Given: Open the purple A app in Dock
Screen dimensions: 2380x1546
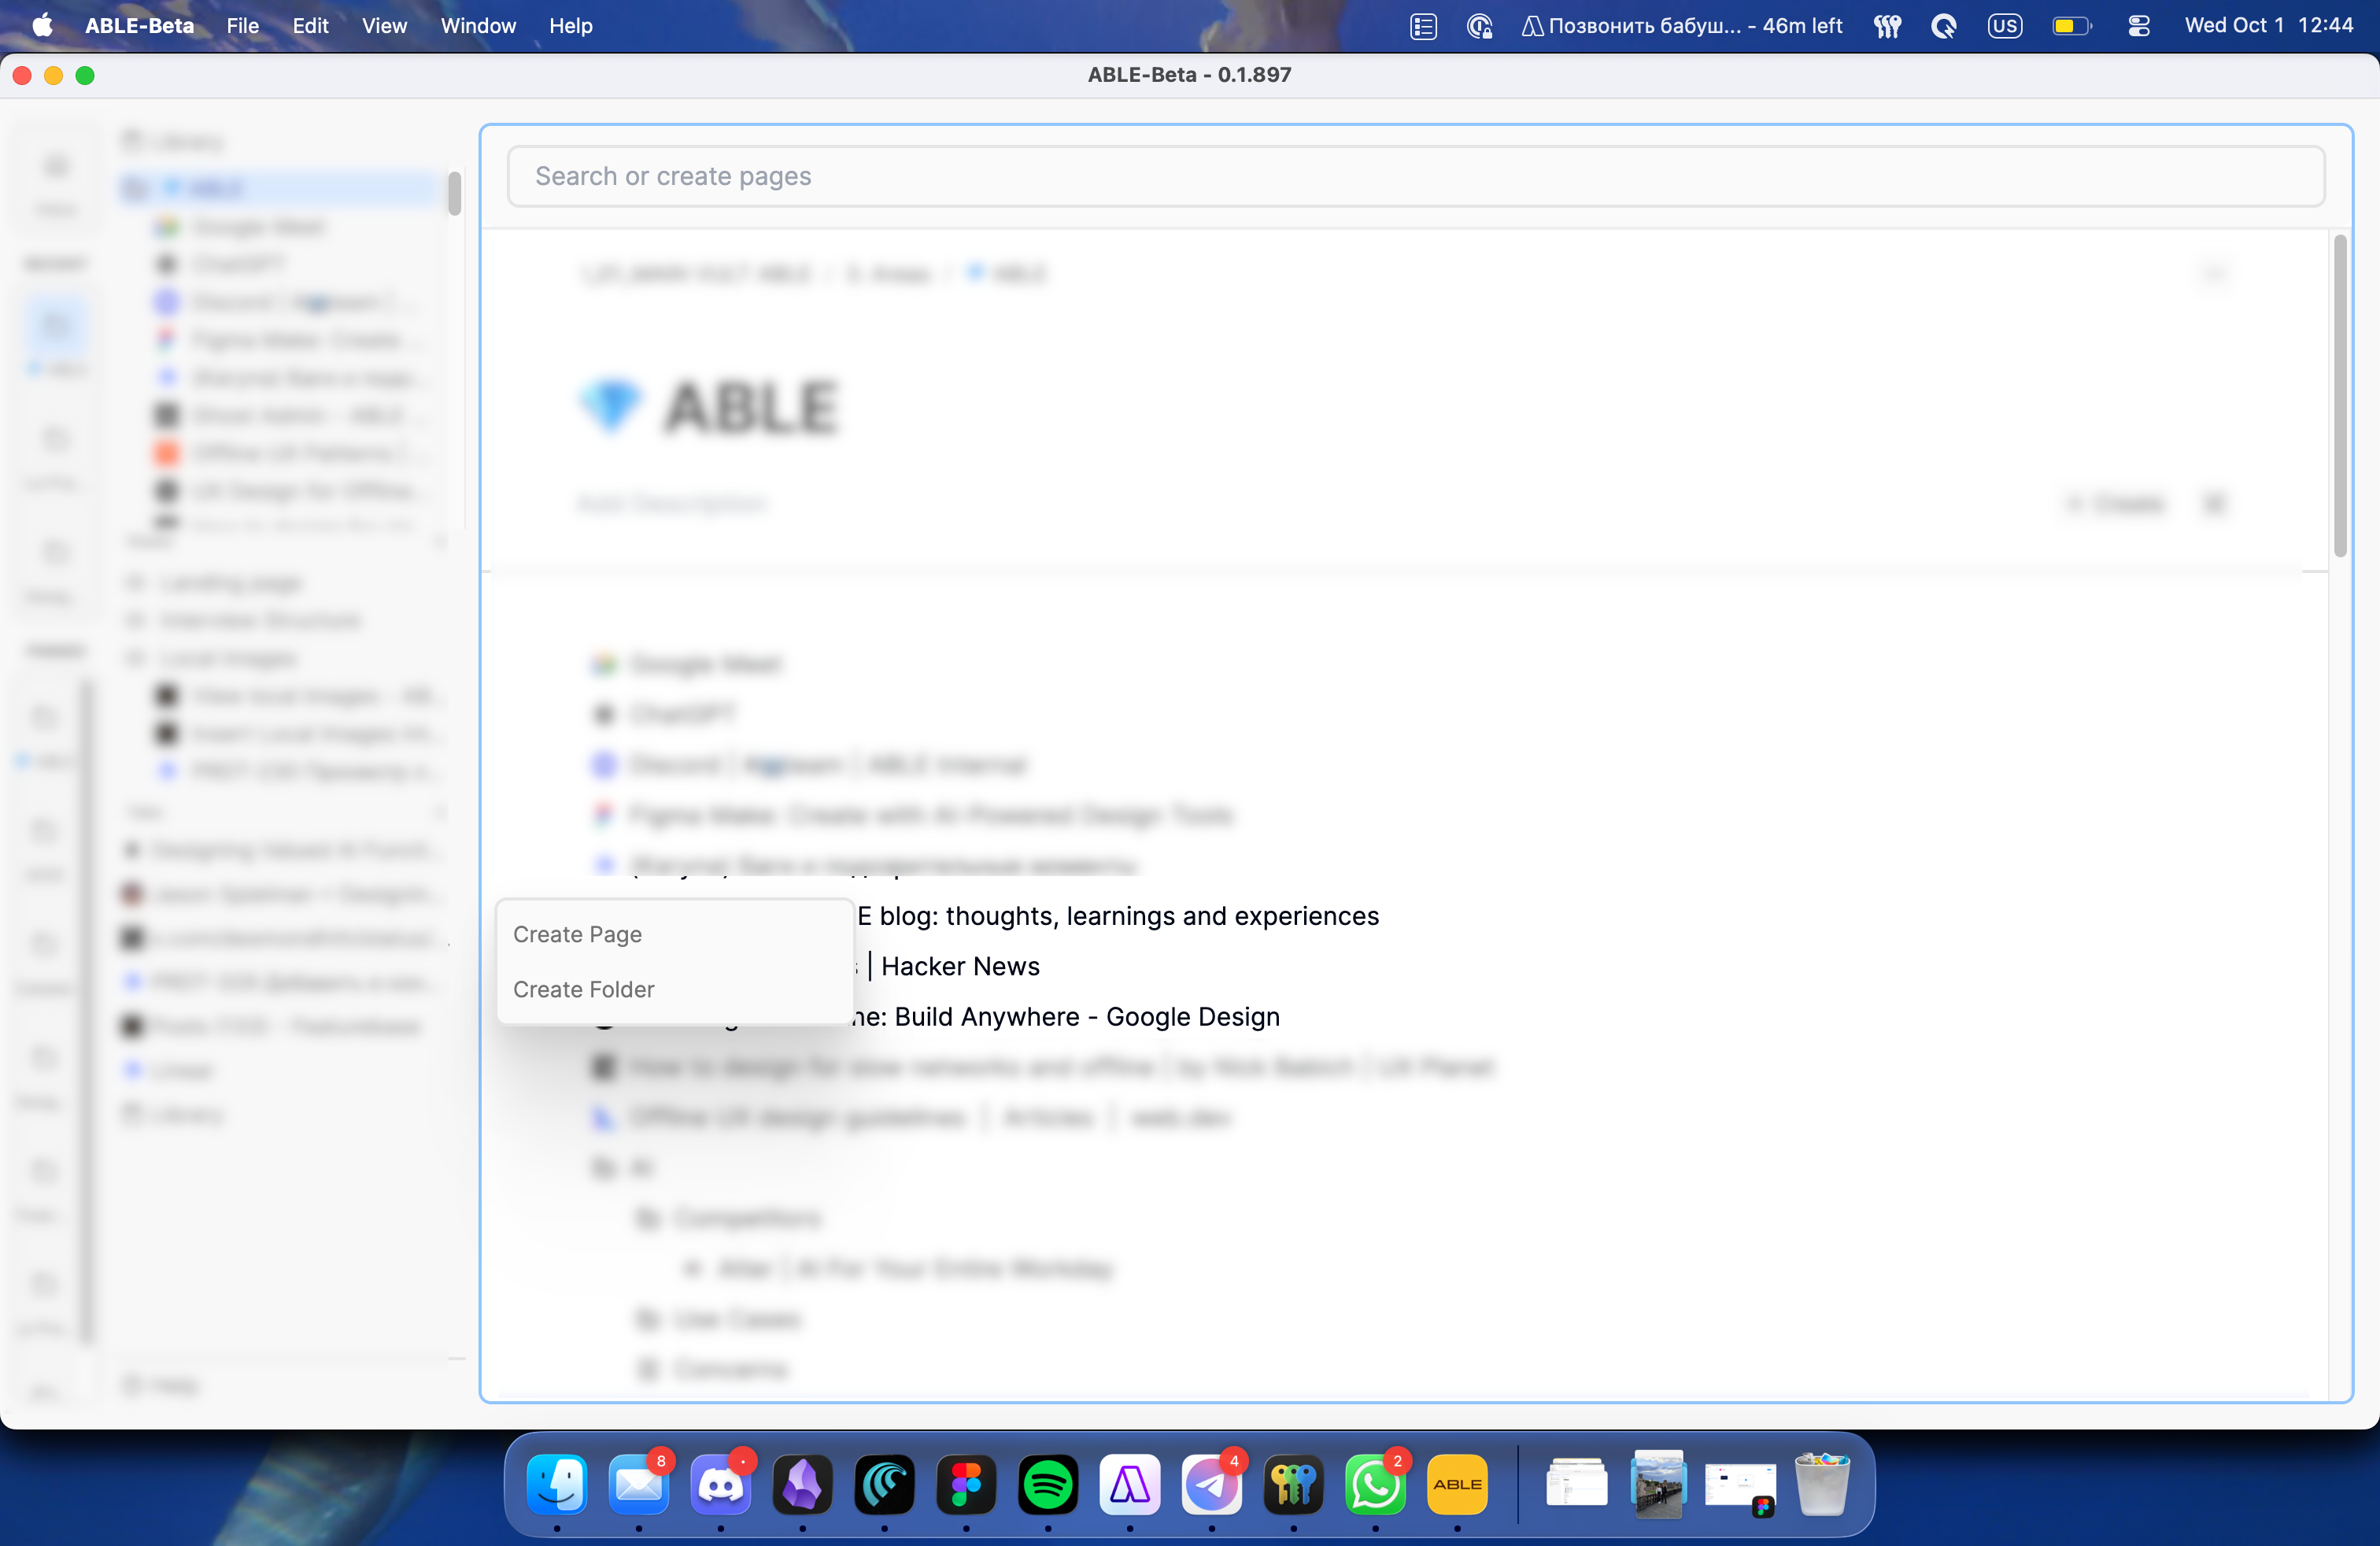Looking at the screenshot, I should point(1130,1483).
